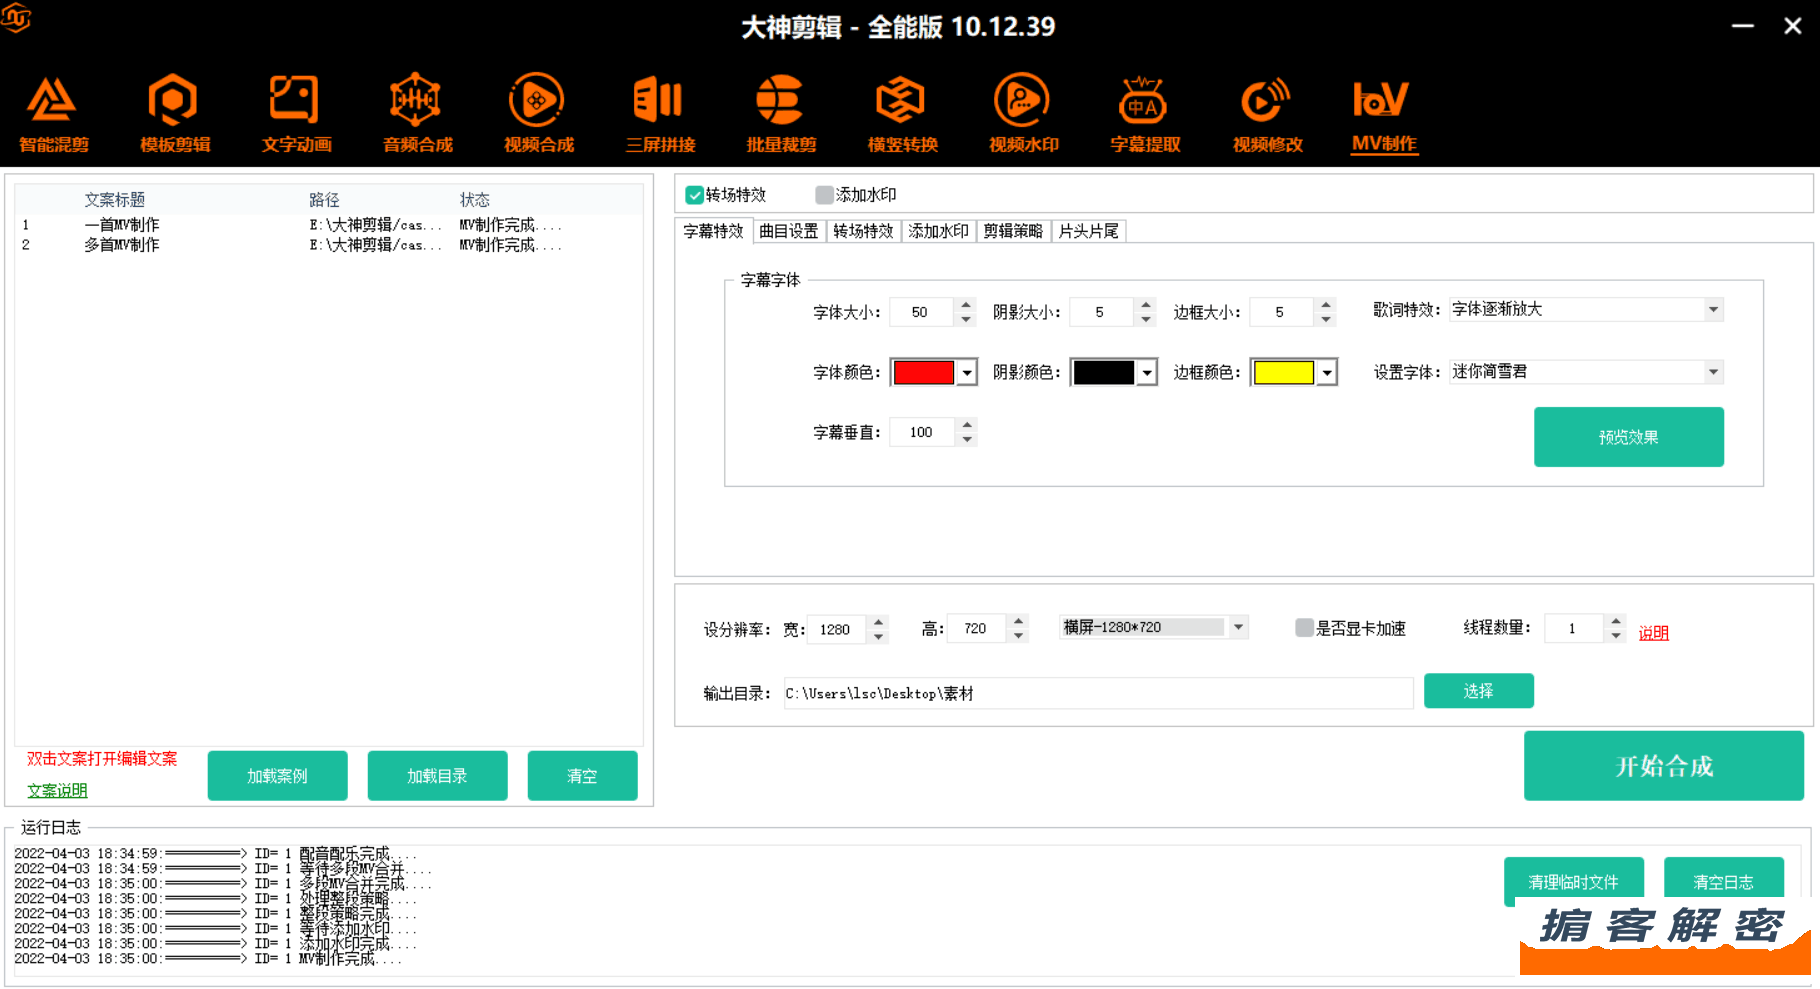Image resolution: width=1820 pixels, height=989 pixels.
Task: Open the 文字动画 tool
Action: tap(296, 114)
